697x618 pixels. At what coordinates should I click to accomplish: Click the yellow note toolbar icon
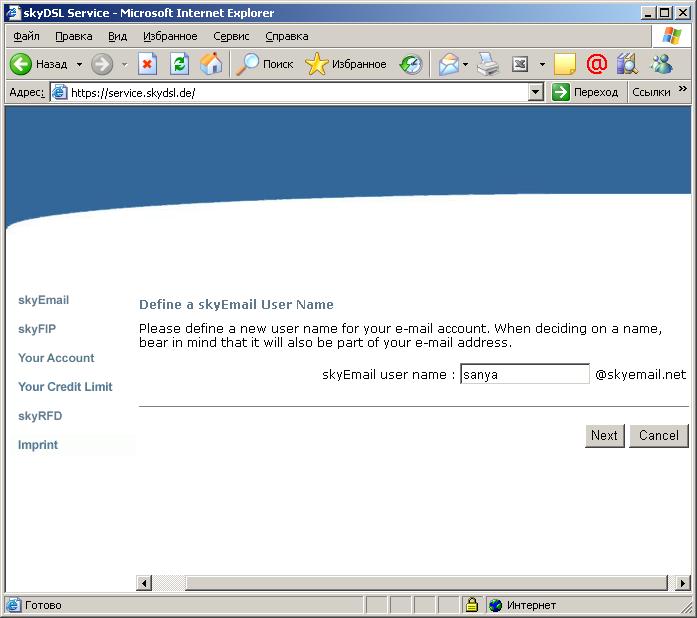pos(565,64)
